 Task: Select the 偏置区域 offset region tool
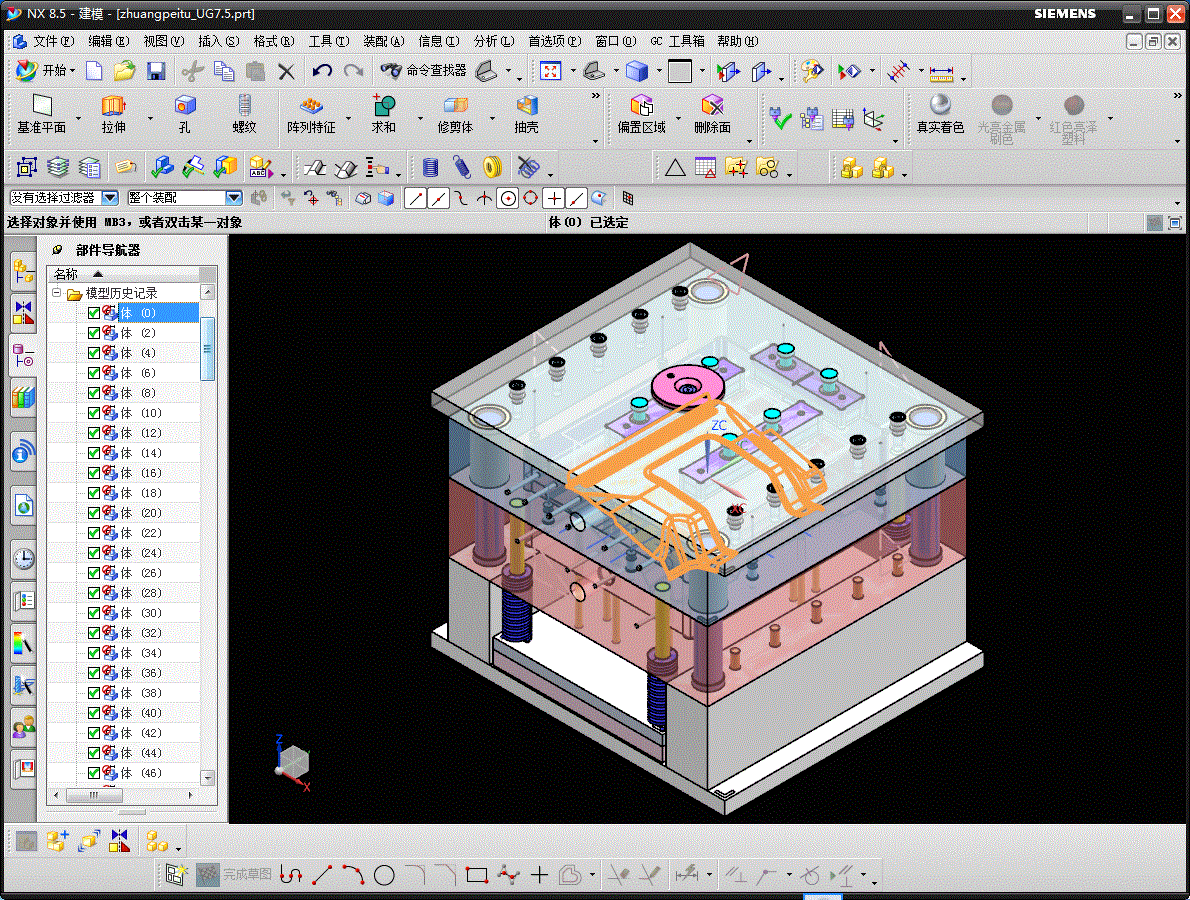pos(641,114)
